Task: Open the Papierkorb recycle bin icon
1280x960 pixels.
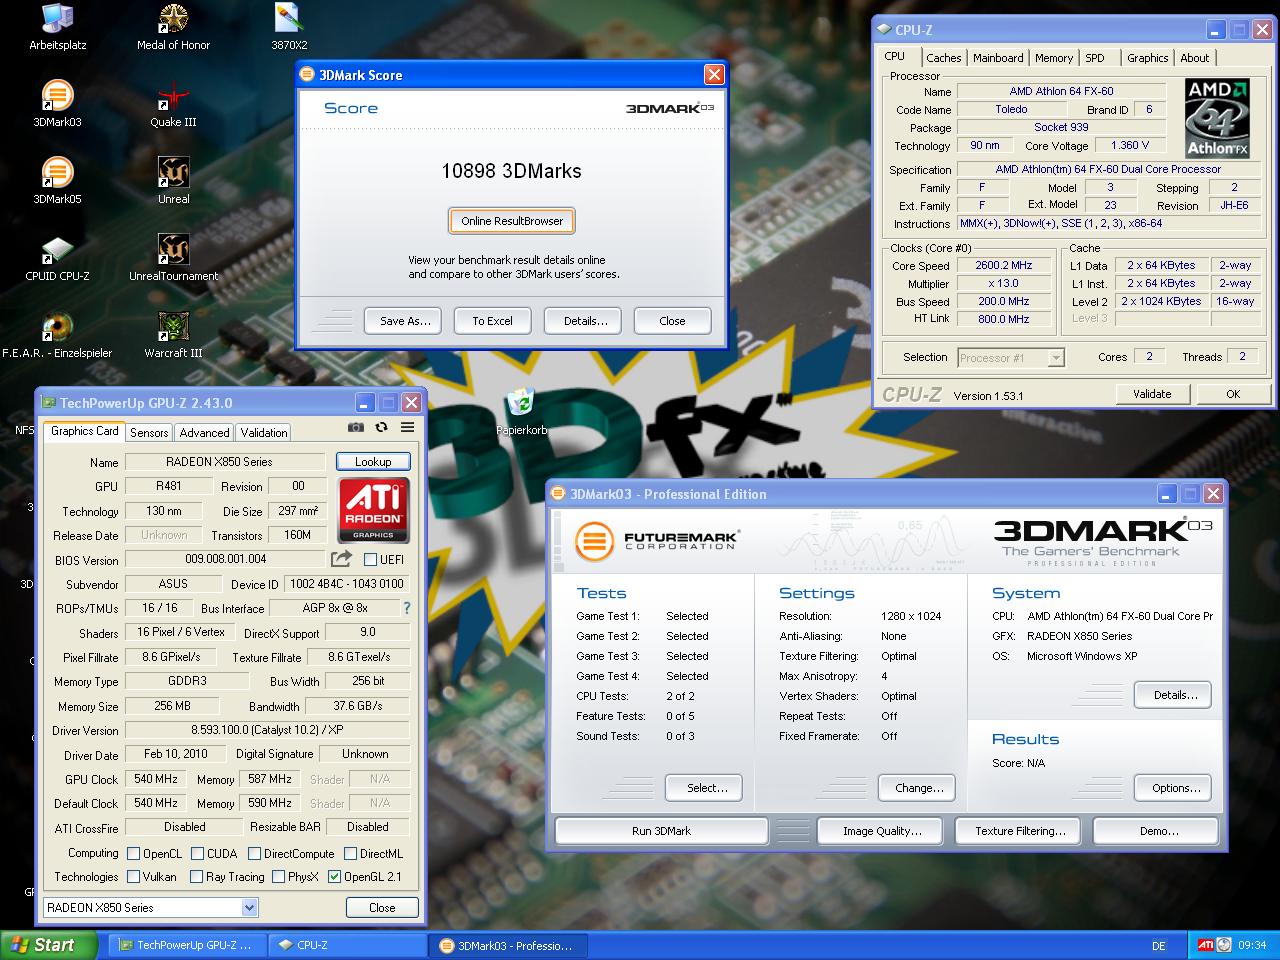Action: pyautogui.click(x=521, y=412)
